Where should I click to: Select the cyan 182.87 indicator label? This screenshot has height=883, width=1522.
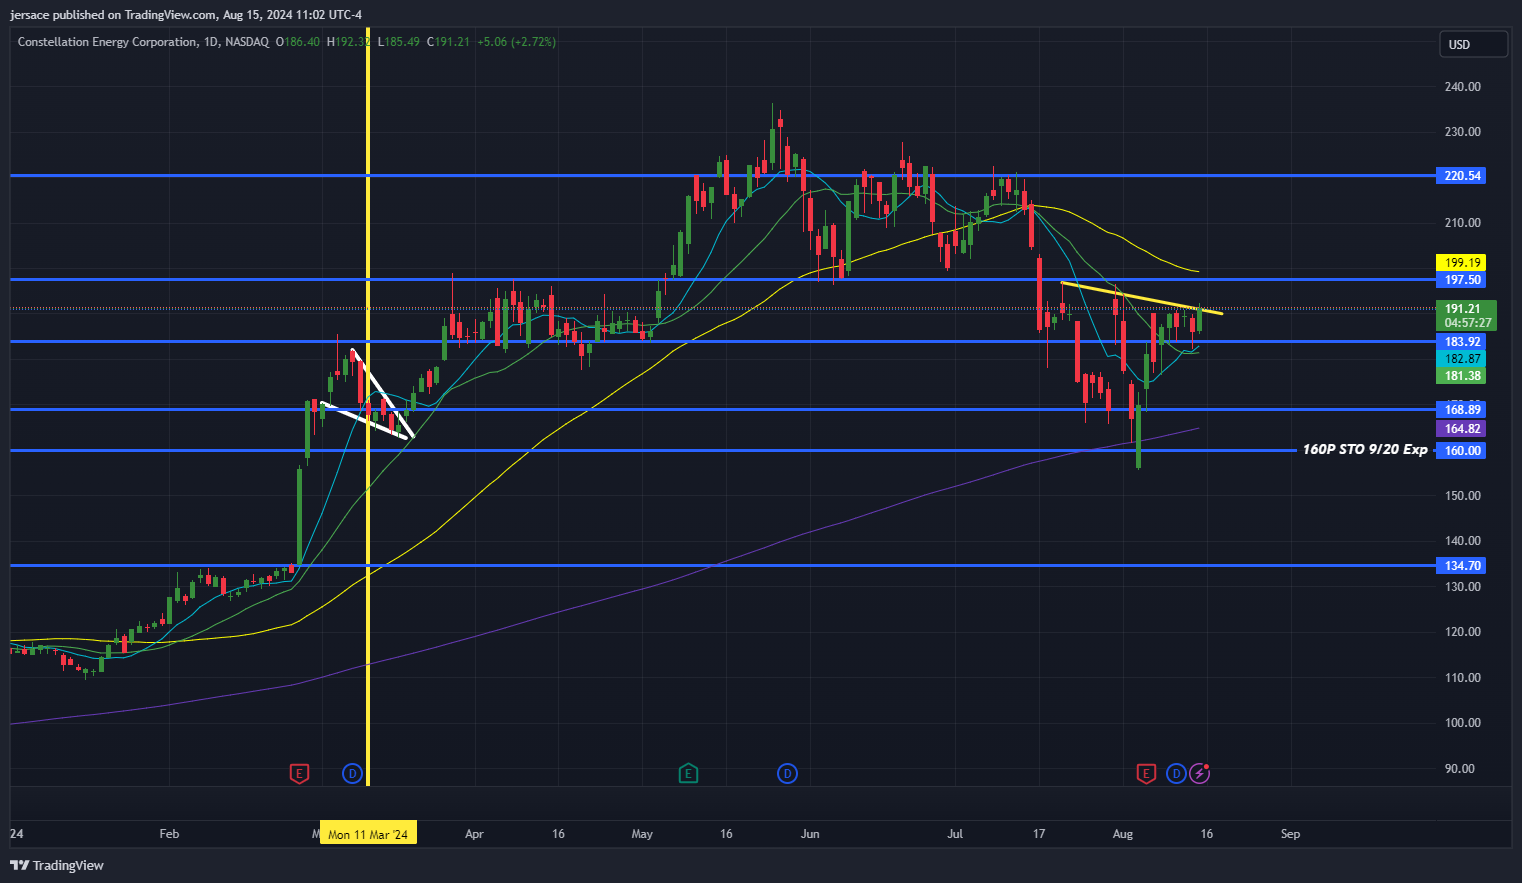pyautogui.click(x=1462, y=359)
